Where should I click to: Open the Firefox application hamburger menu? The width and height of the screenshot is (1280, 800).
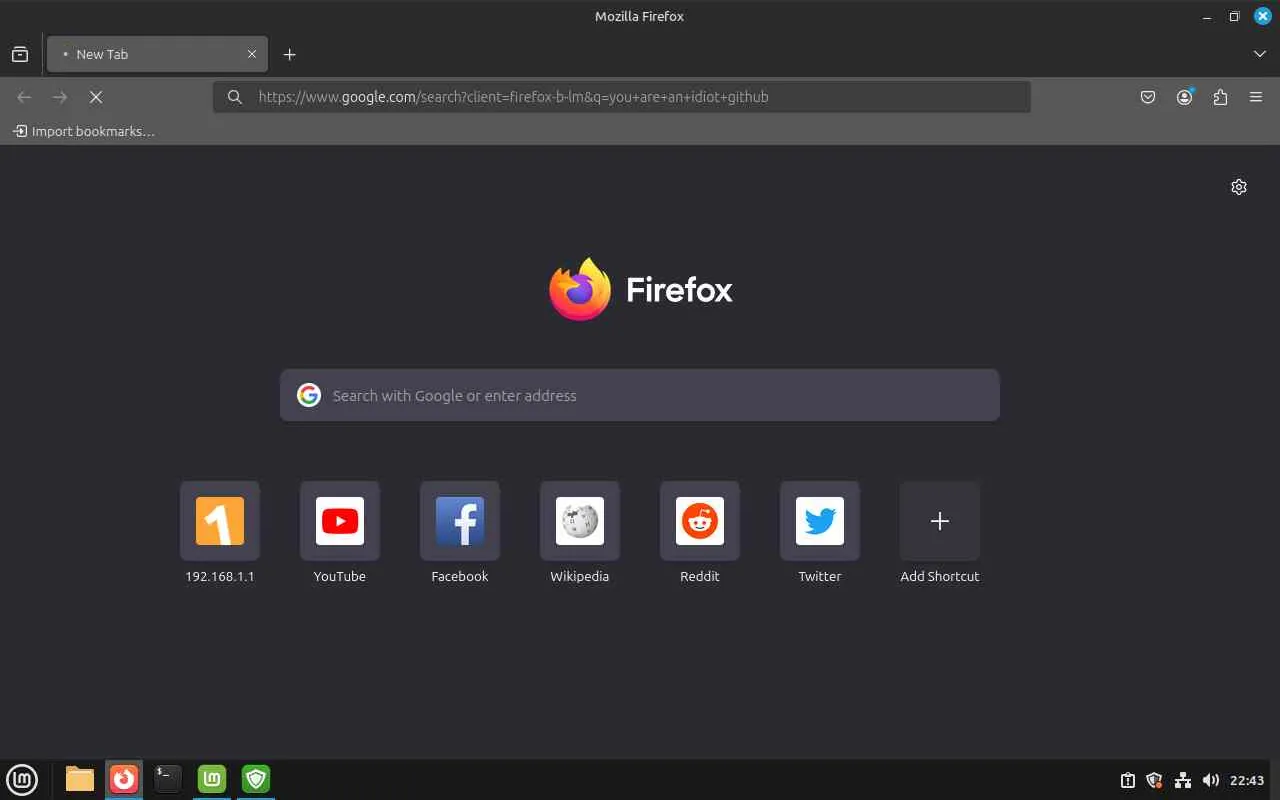[x=1256, y=97]
